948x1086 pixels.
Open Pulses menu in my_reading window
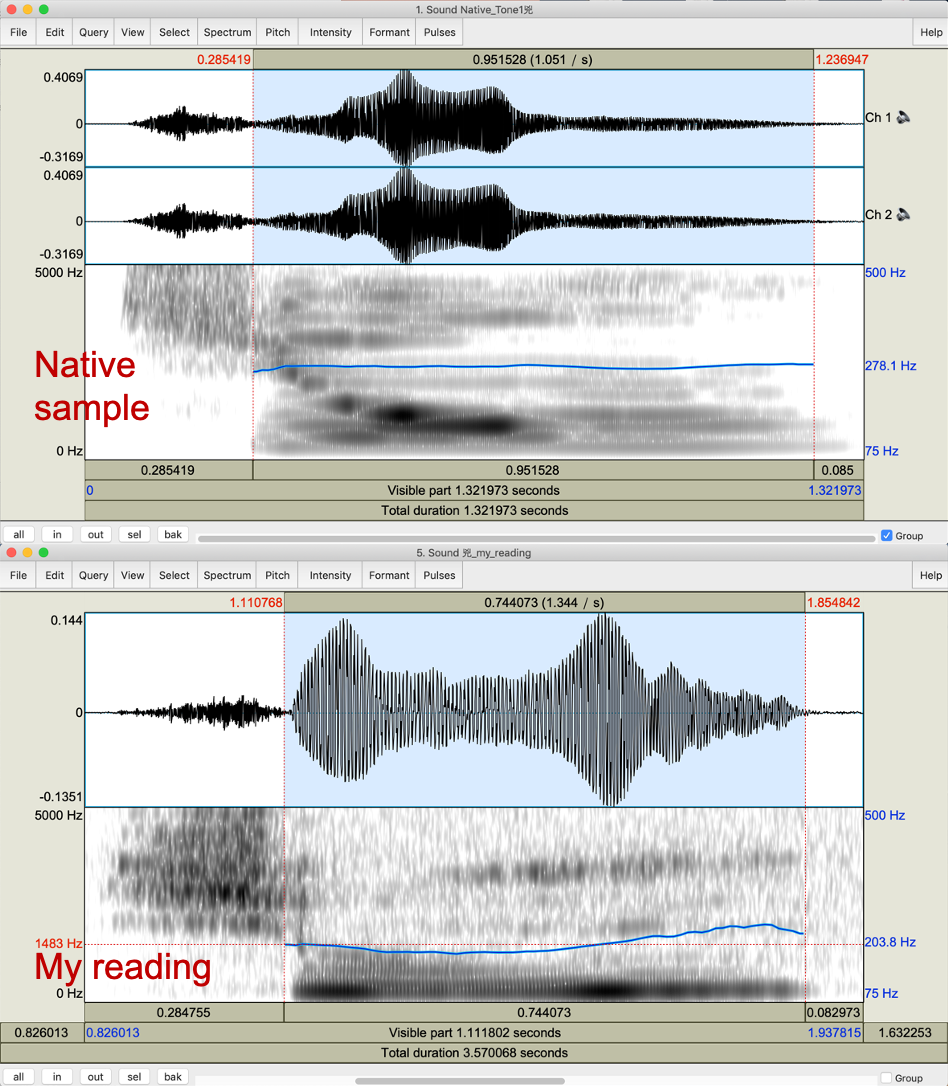coord(440,576)
